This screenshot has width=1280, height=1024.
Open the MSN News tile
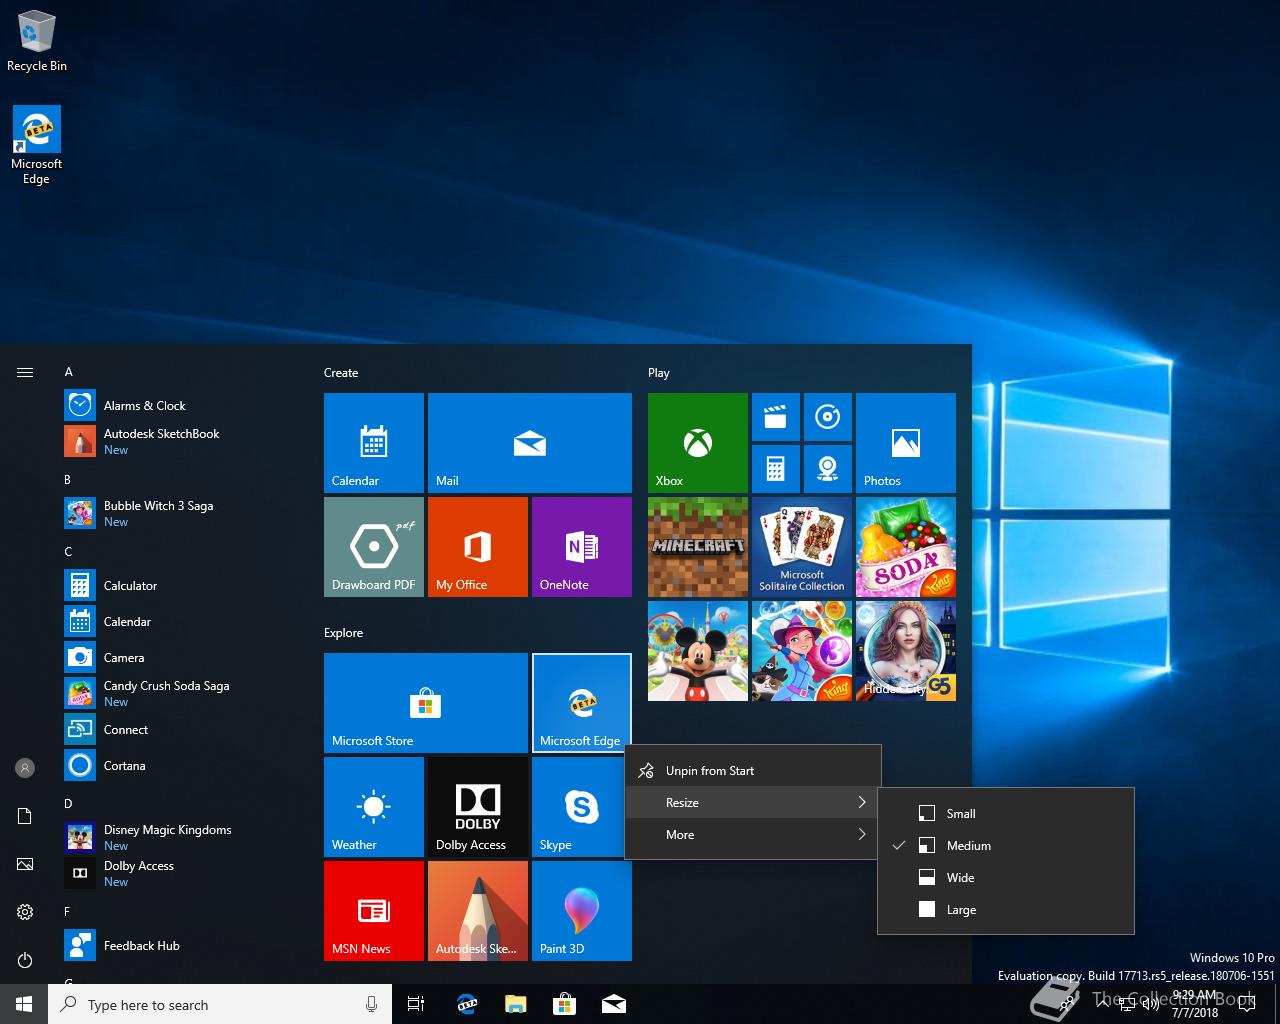point(374,911)
